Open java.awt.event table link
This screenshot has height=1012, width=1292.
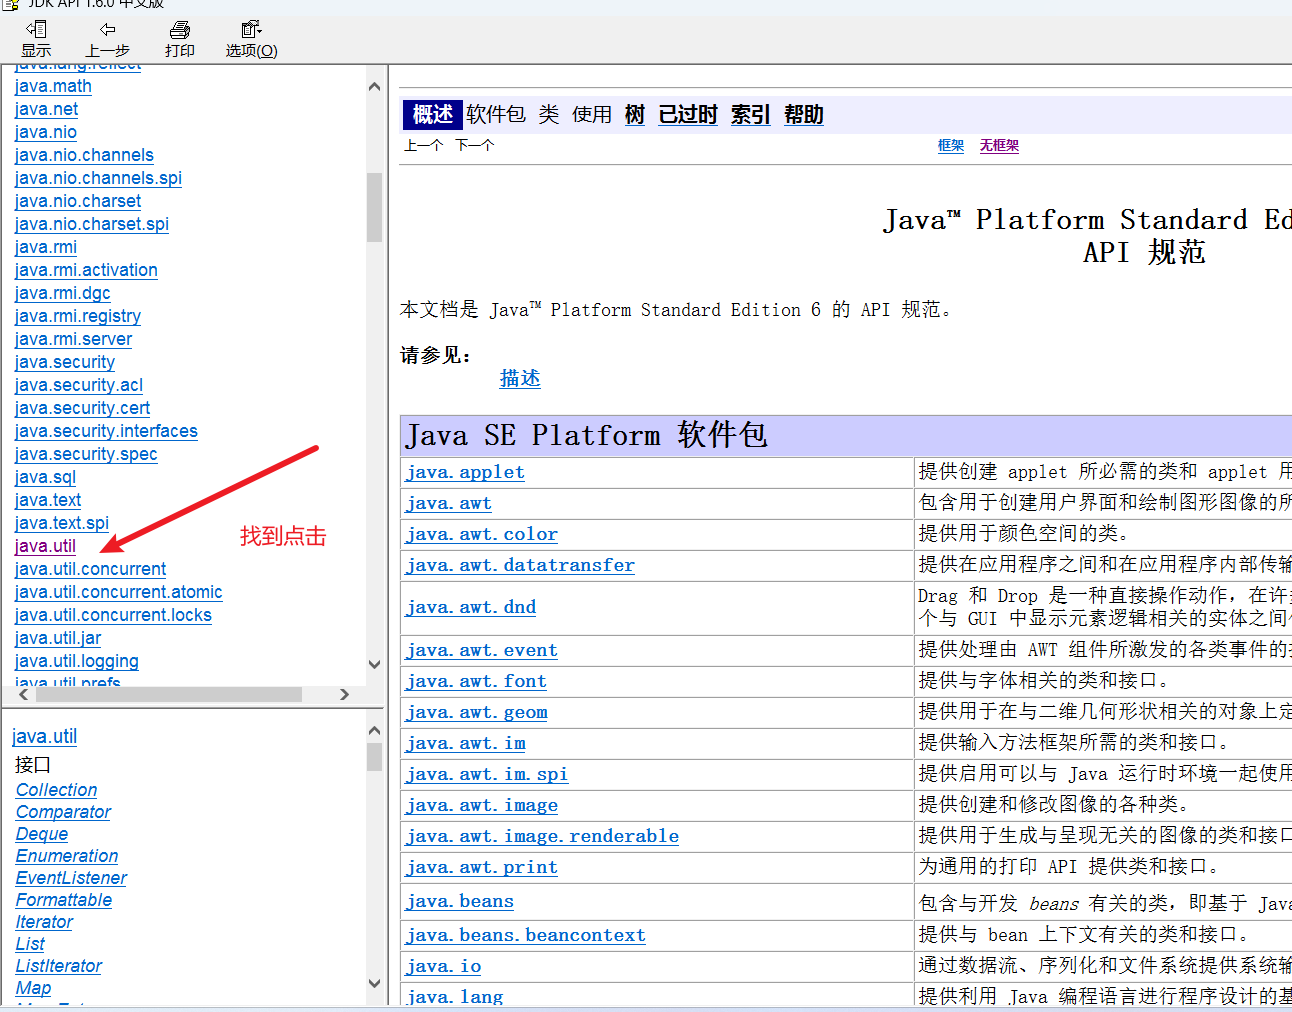[482, 650]
